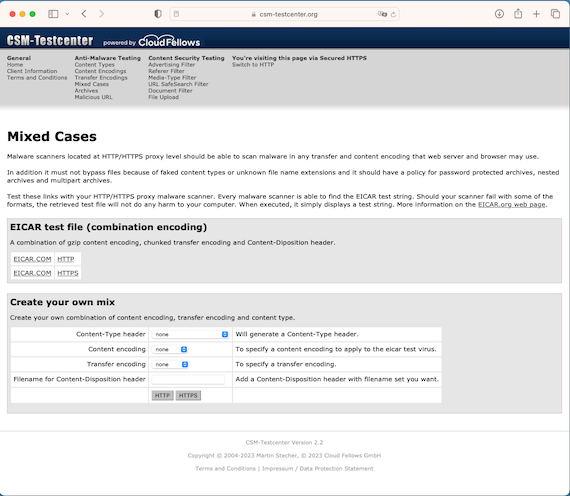Image resolution: width=570 pixels, height=496 pixels.
Task: Open the Malicious URL menu link
Action: (93, 97)
